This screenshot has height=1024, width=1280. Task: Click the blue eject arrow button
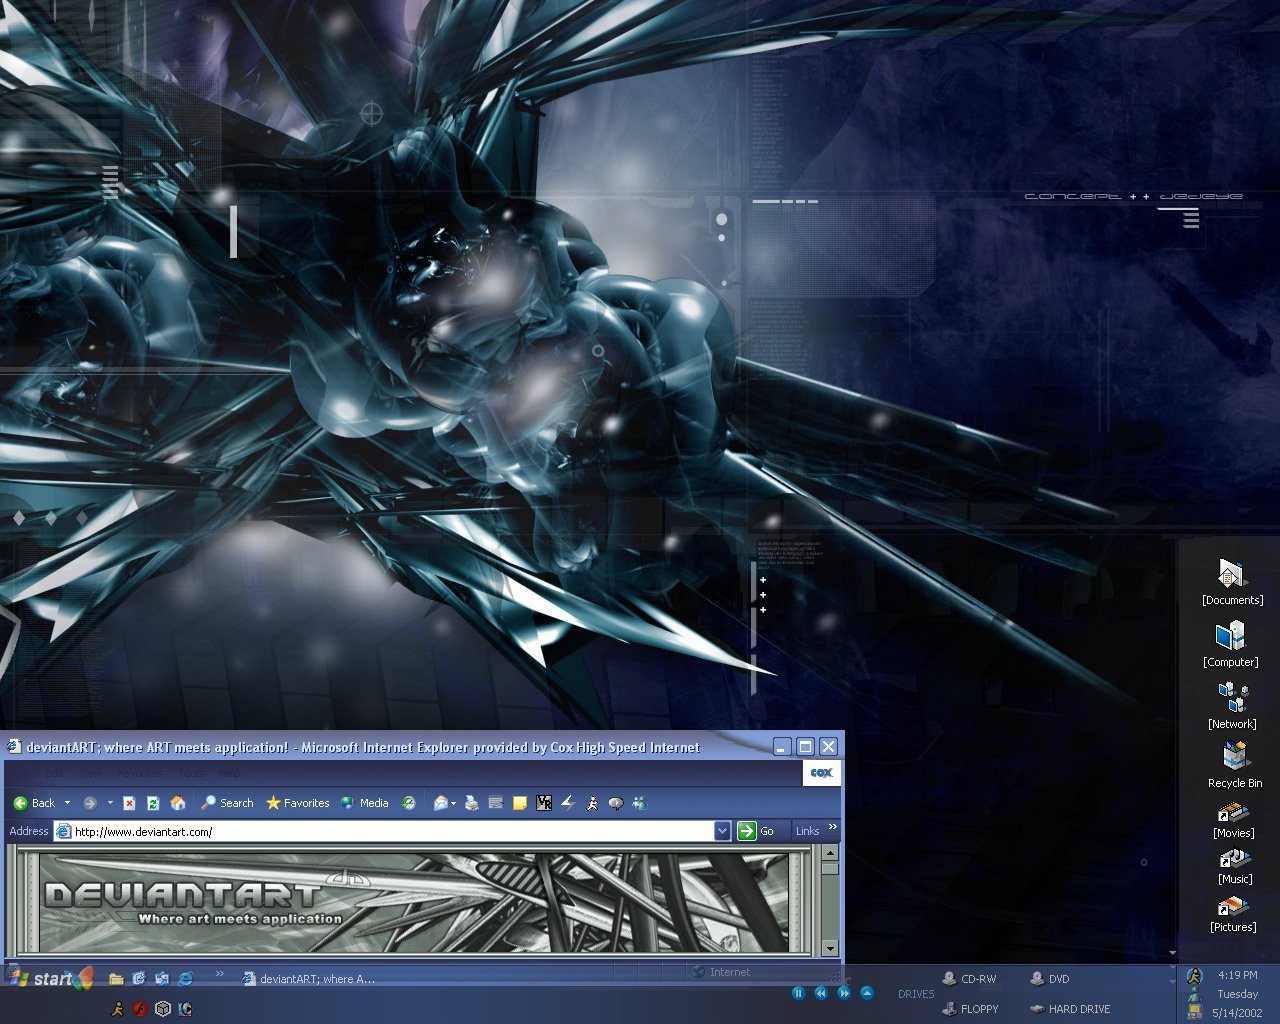point(867,993)
